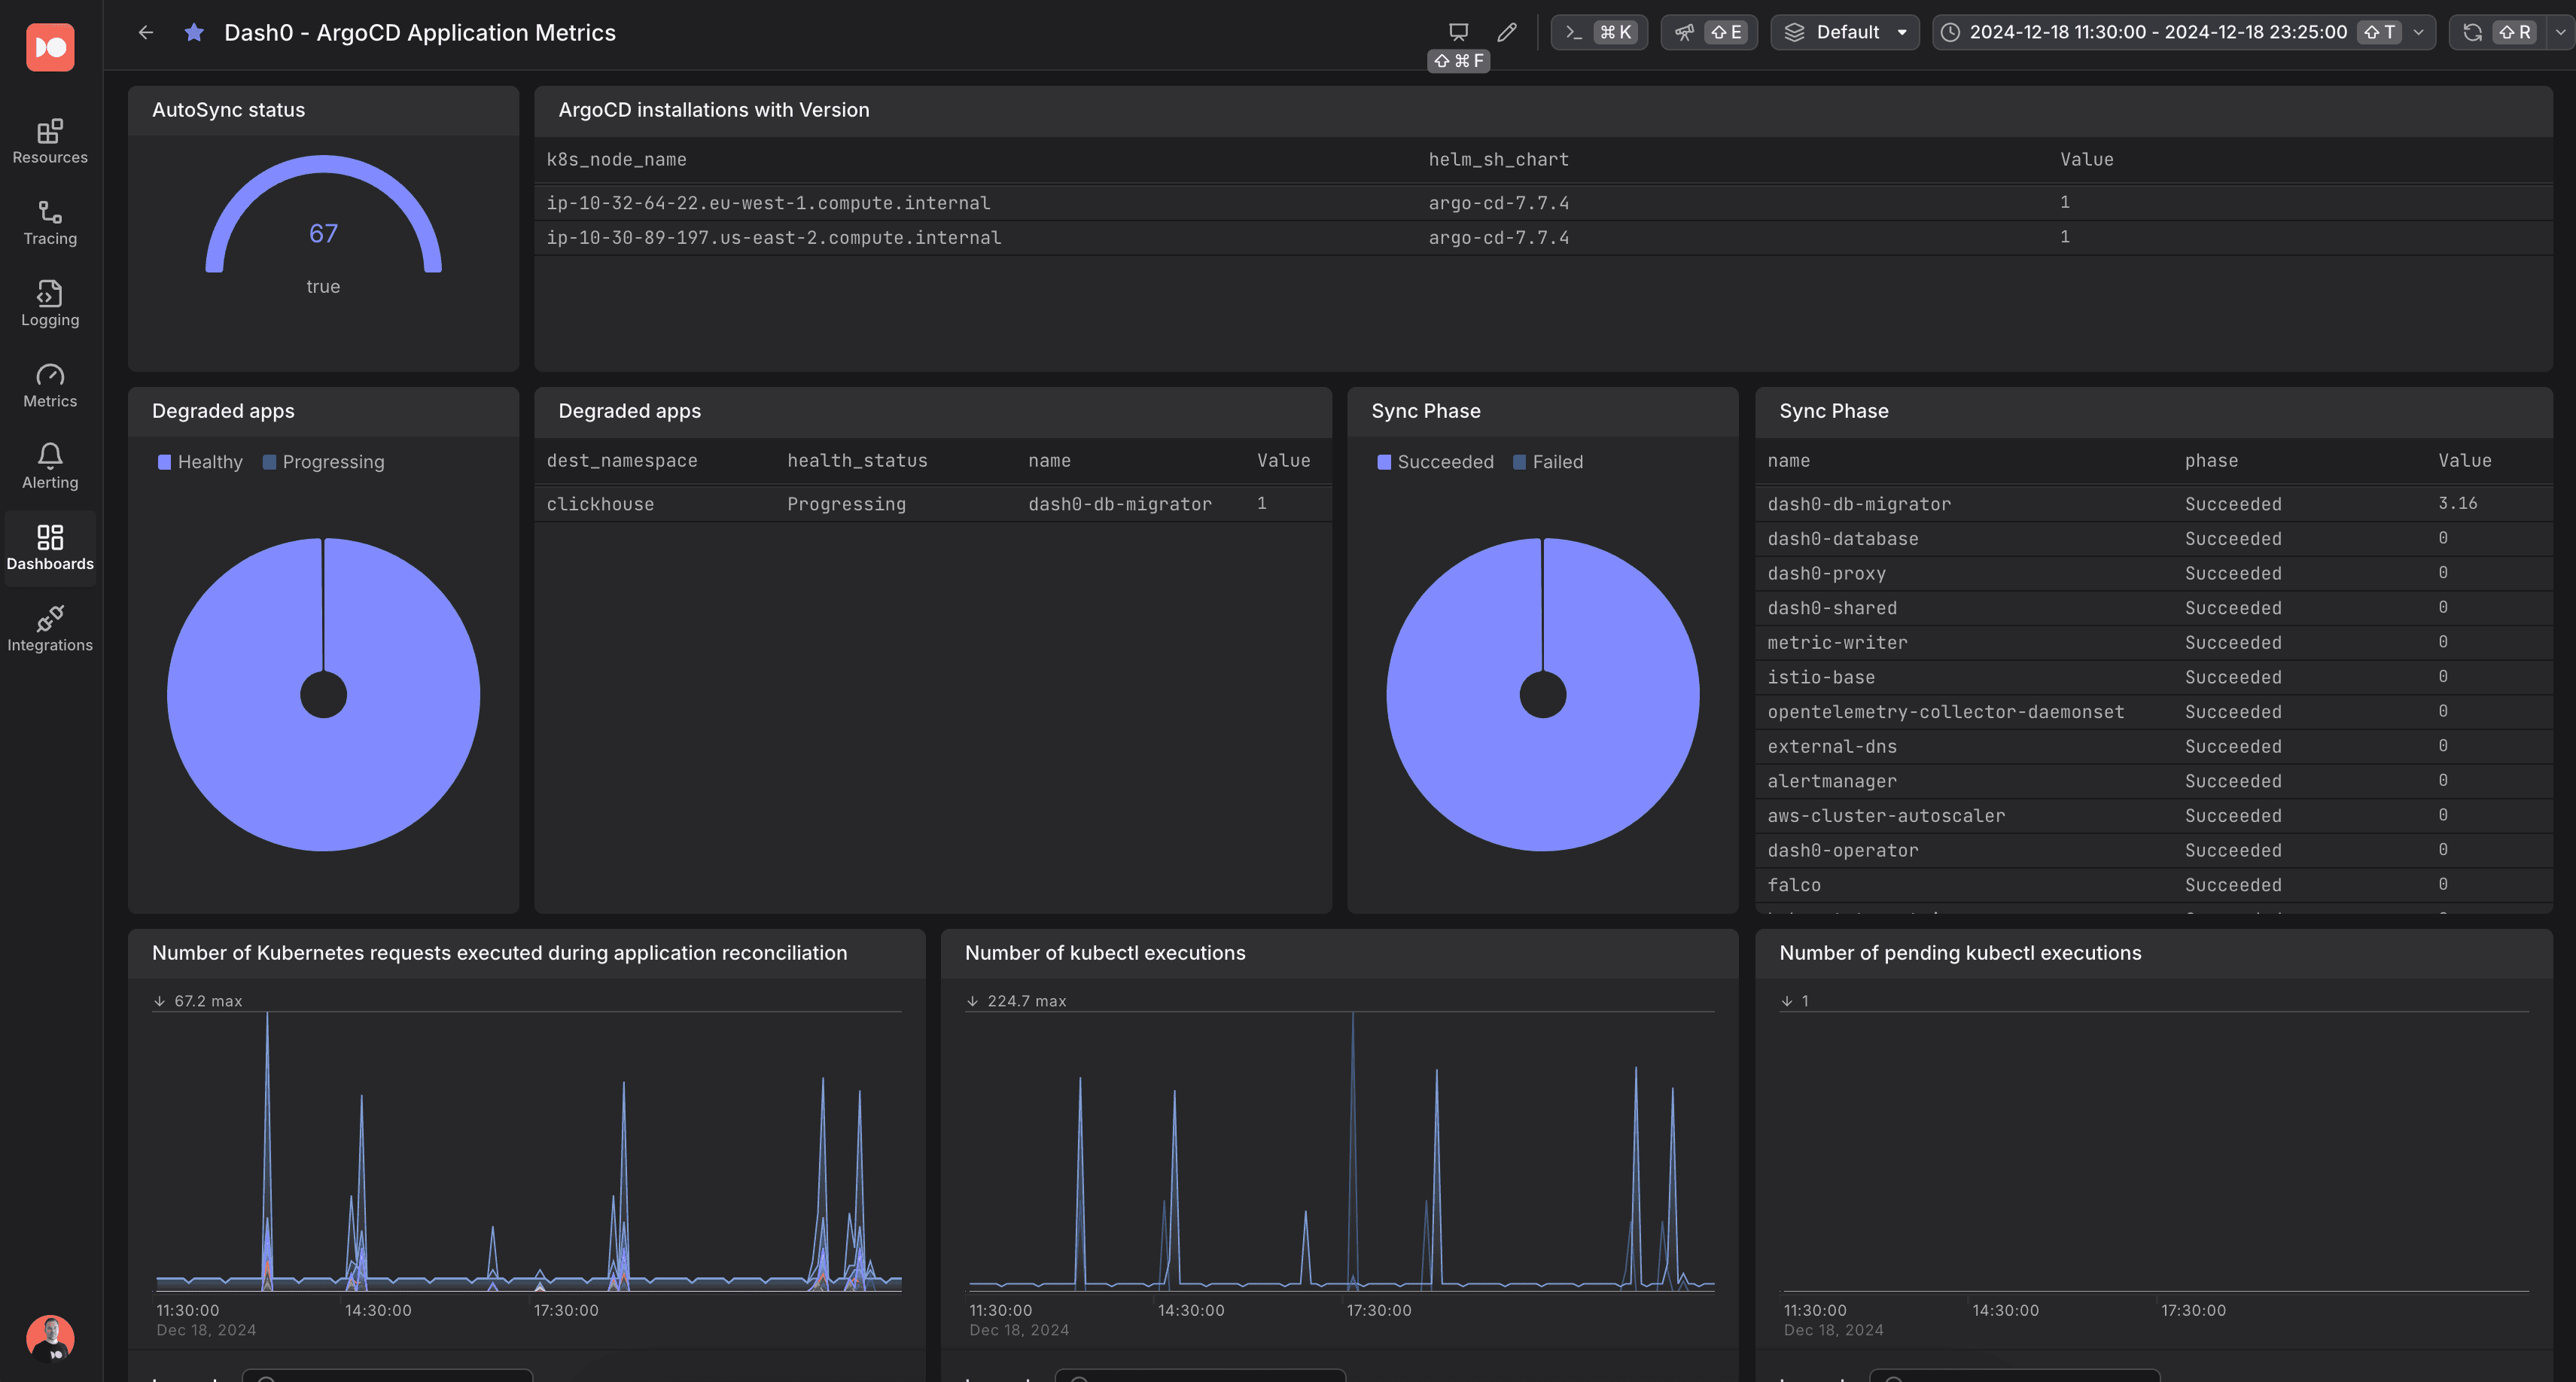
Task: Click the AutoSync gauge value 67
Action: (323, 233)
